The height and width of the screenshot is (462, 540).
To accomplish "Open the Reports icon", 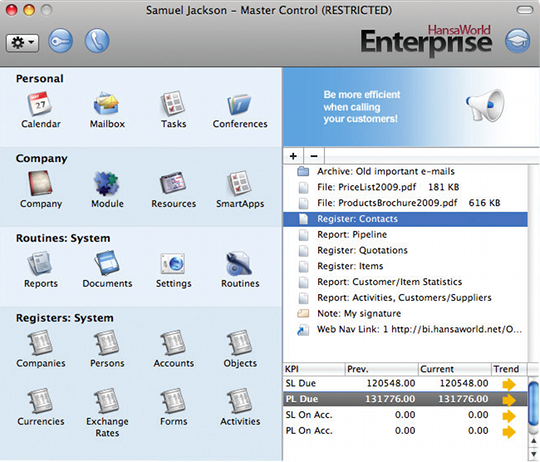I will tap(40, 263).
